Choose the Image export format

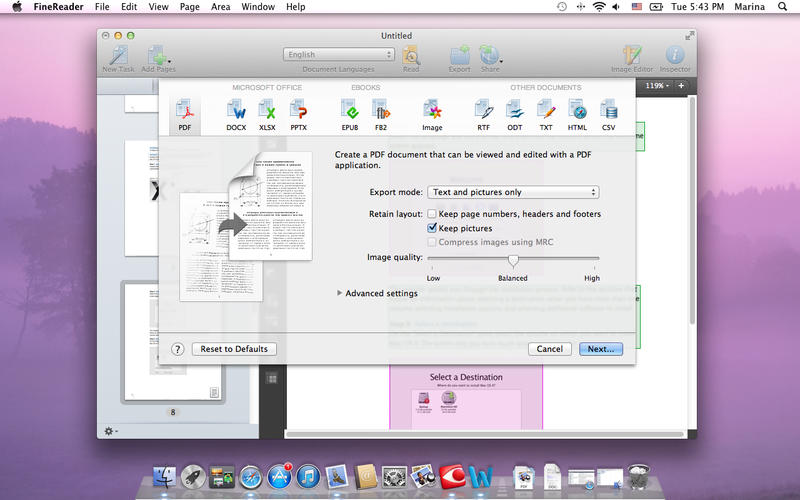pos(432,116)
